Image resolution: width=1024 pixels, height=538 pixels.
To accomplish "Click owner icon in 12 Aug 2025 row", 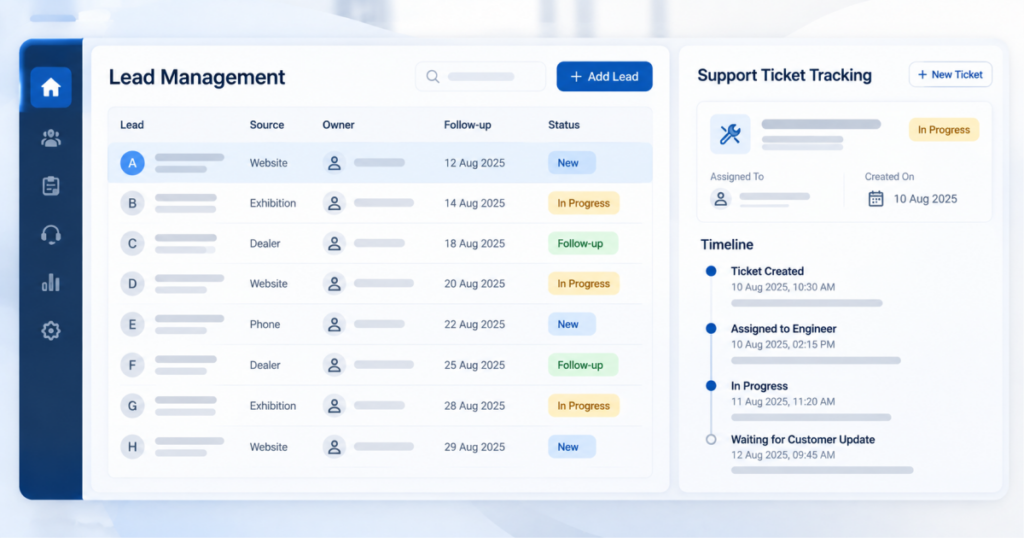I will tap(334, 163).
